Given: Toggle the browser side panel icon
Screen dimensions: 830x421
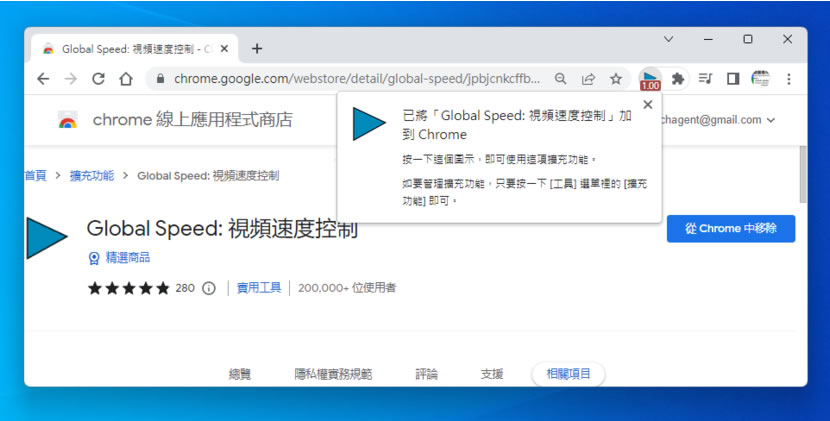Looking at the screenshot, I should (733, 79).
